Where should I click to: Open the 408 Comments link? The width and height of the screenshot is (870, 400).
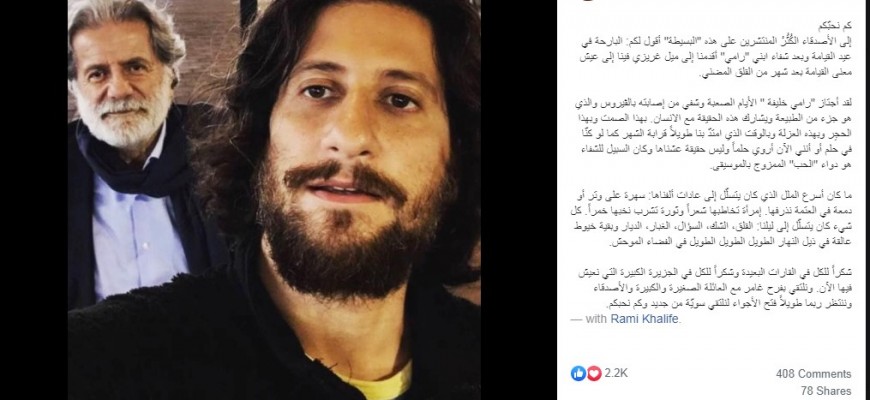(x=813, y=374)
